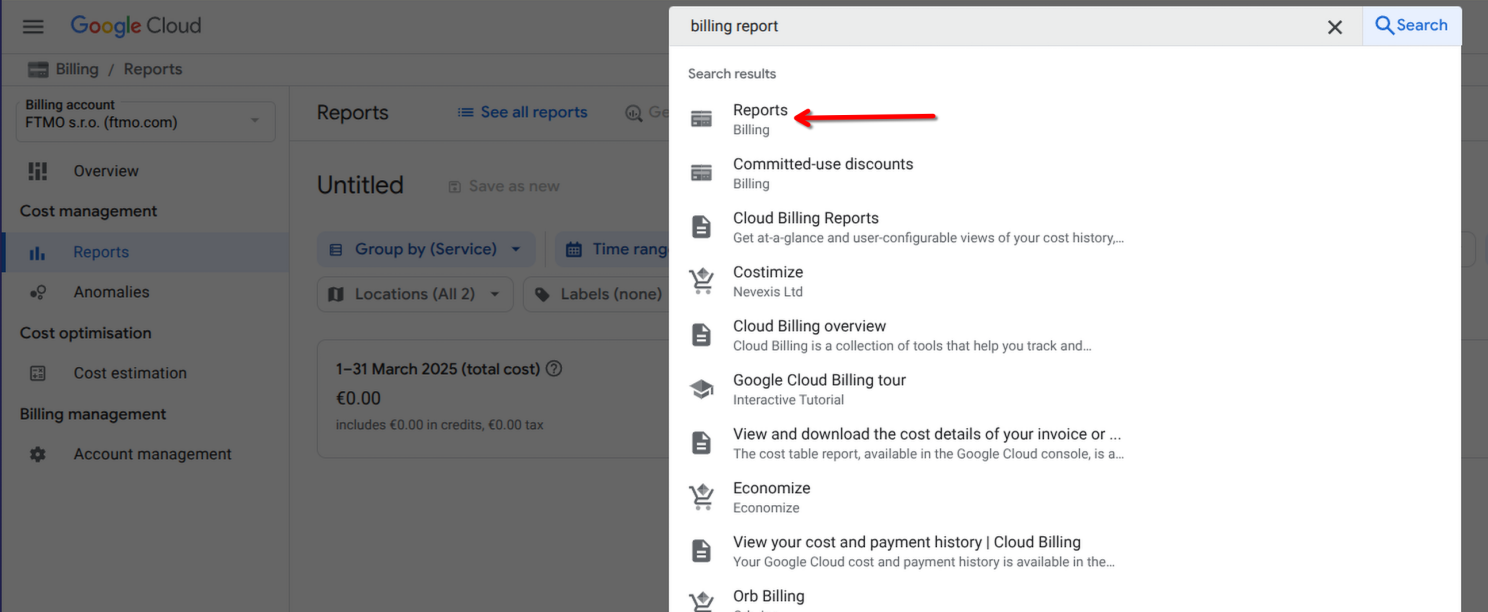Click into the billing report search field
Viewport: 1488px width, 612px height.
point(1000,27)
